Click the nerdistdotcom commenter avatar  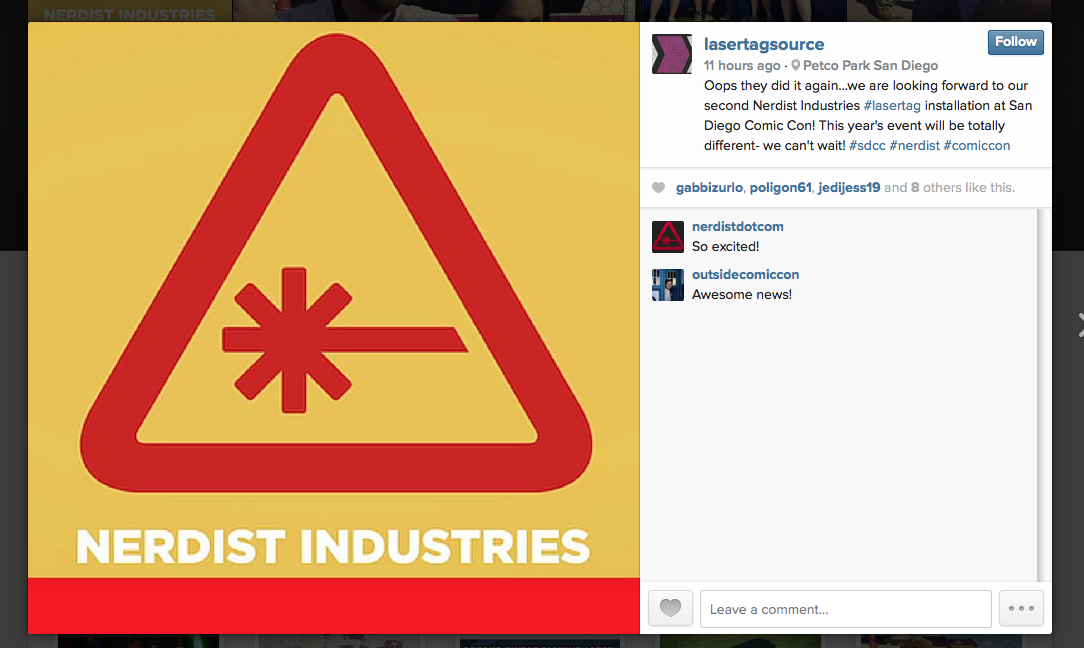(667, 237)
